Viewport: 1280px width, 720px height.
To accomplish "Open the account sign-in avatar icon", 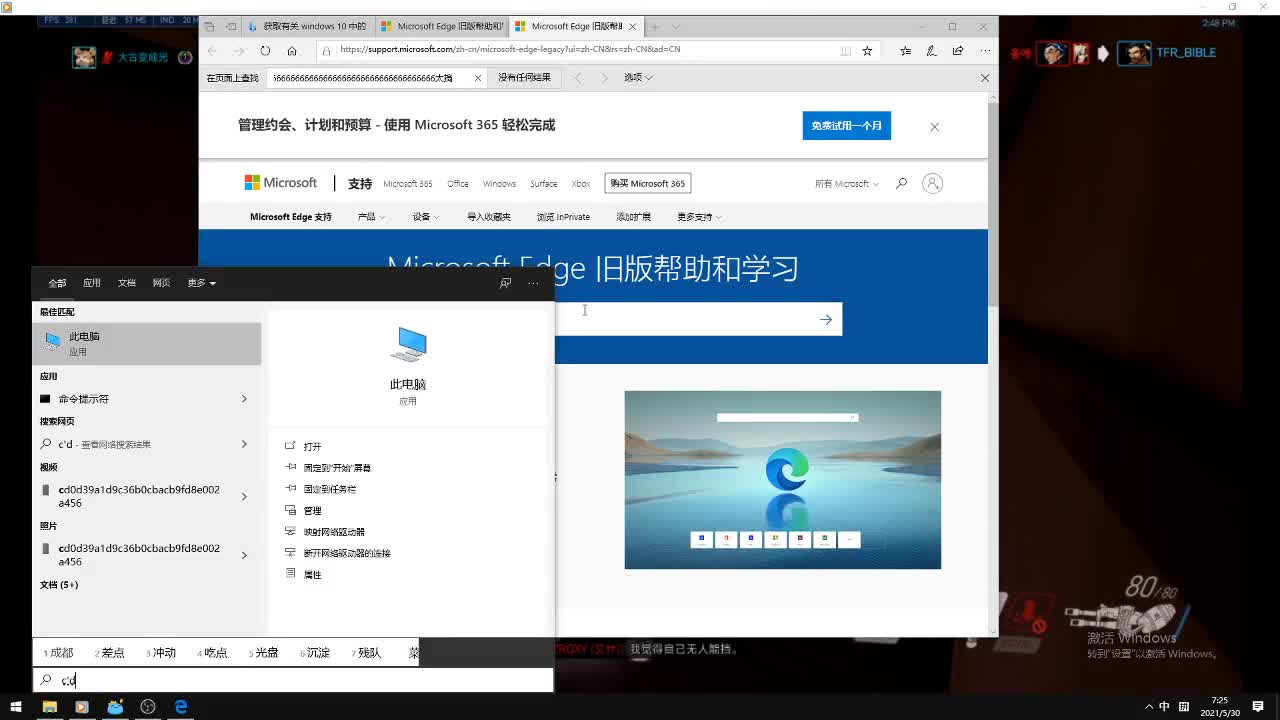I will 932,183.
